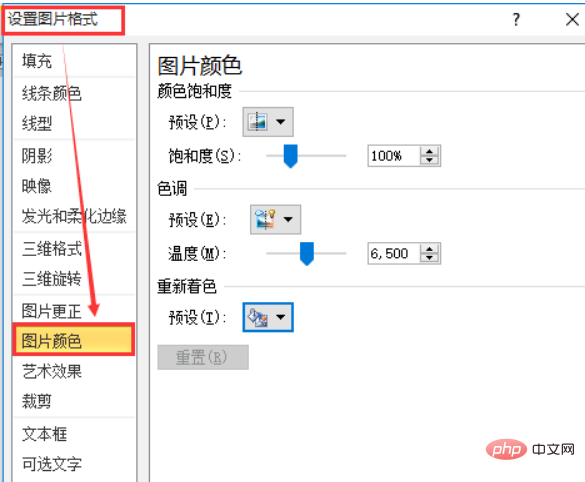Open the color tone preset icon
Viewport: 585px width, 482px height.
[x=265, y=219]
